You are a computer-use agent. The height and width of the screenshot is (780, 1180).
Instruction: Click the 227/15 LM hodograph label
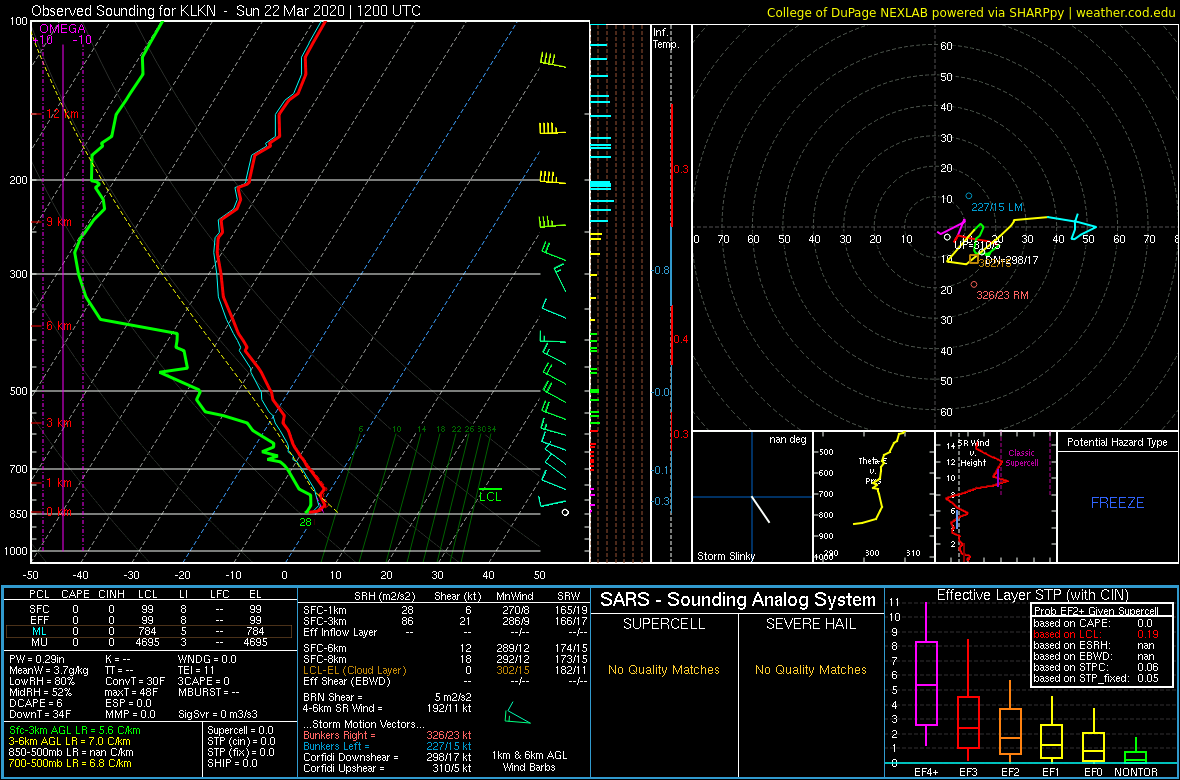point(998,206)
